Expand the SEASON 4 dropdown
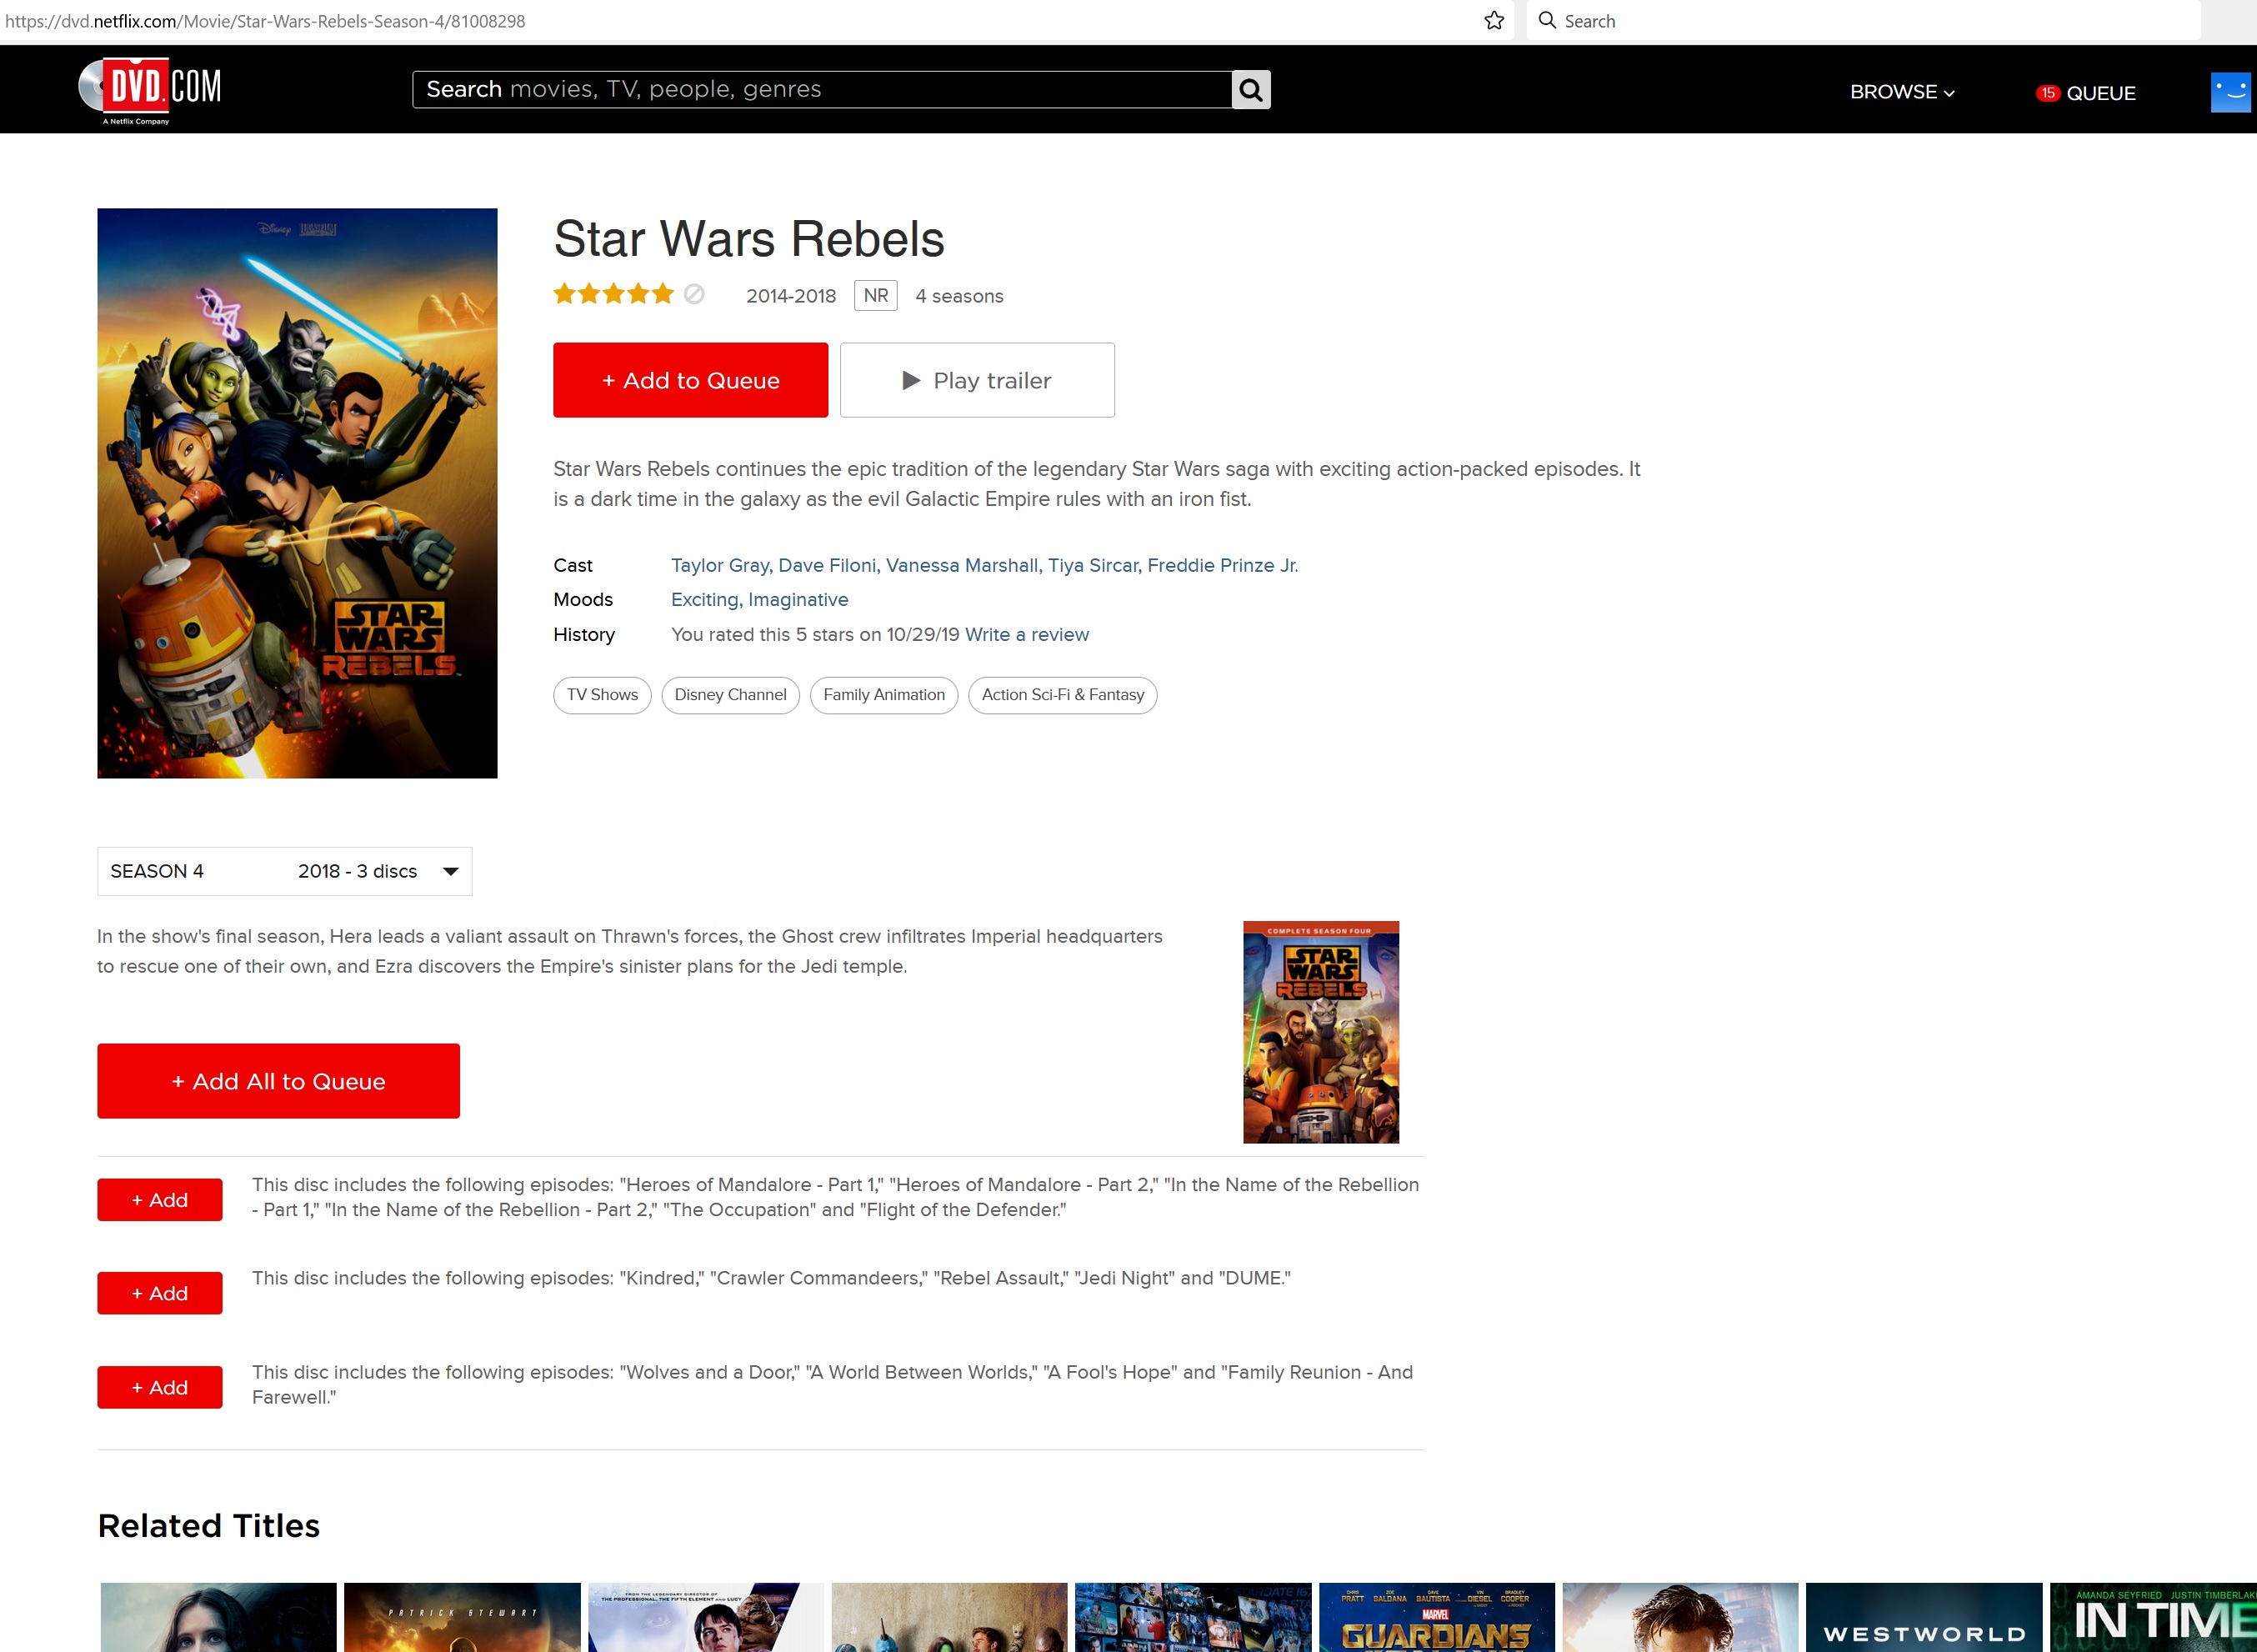The image size is (2257, 1652). point(284,871)
